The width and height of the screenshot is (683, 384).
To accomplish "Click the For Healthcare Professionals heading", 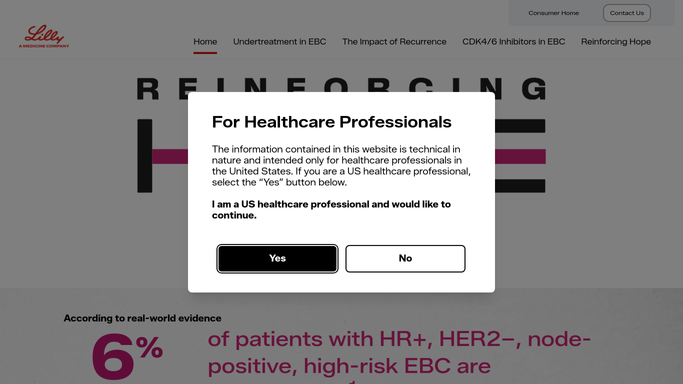I will tap(331, 122).
